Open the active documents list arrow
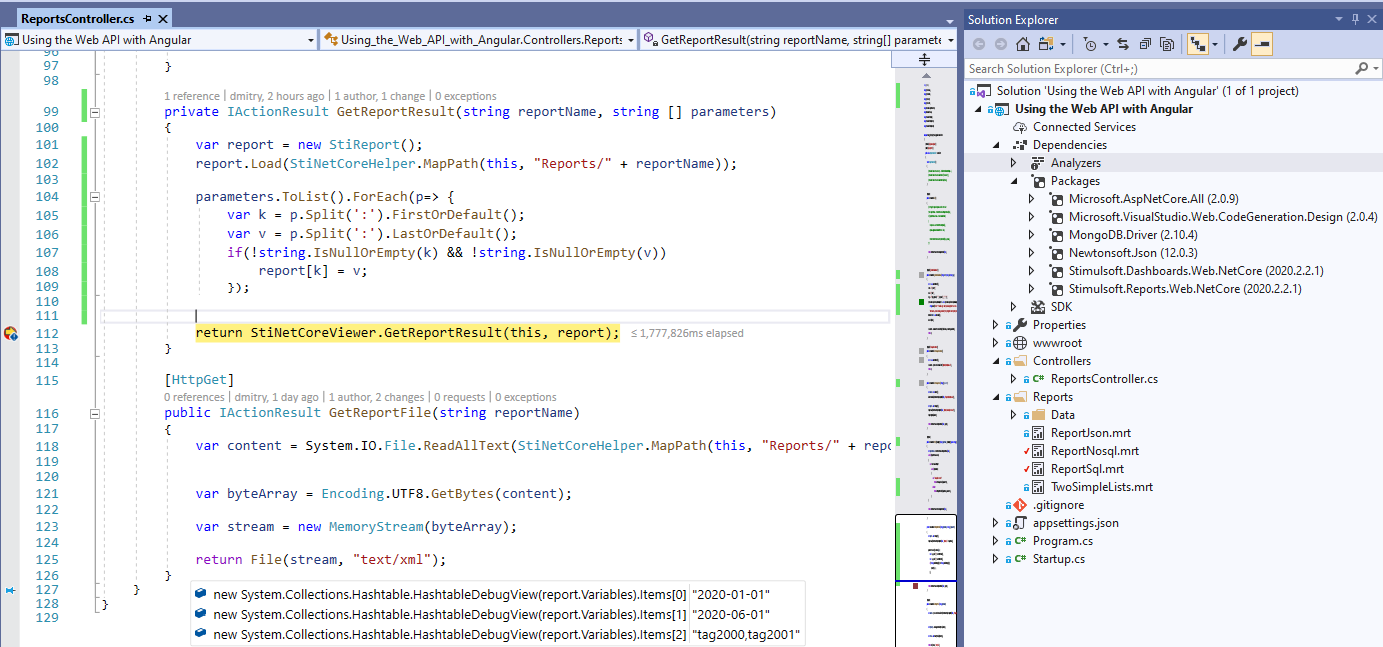1383x647 pixels. point(949,20)
